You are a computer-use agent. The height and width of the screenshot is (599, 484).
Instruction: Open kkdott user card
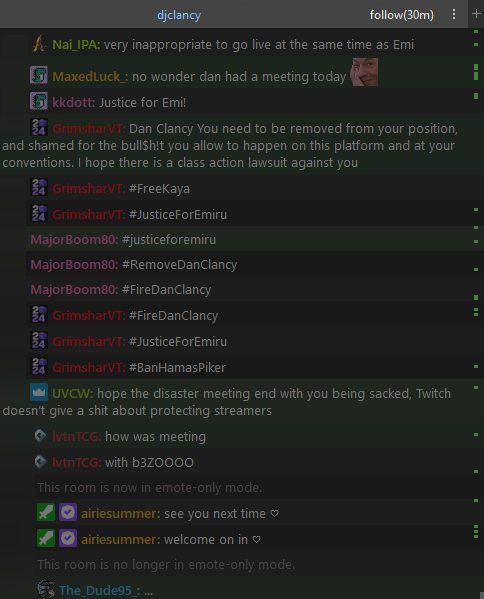(73, 102)
